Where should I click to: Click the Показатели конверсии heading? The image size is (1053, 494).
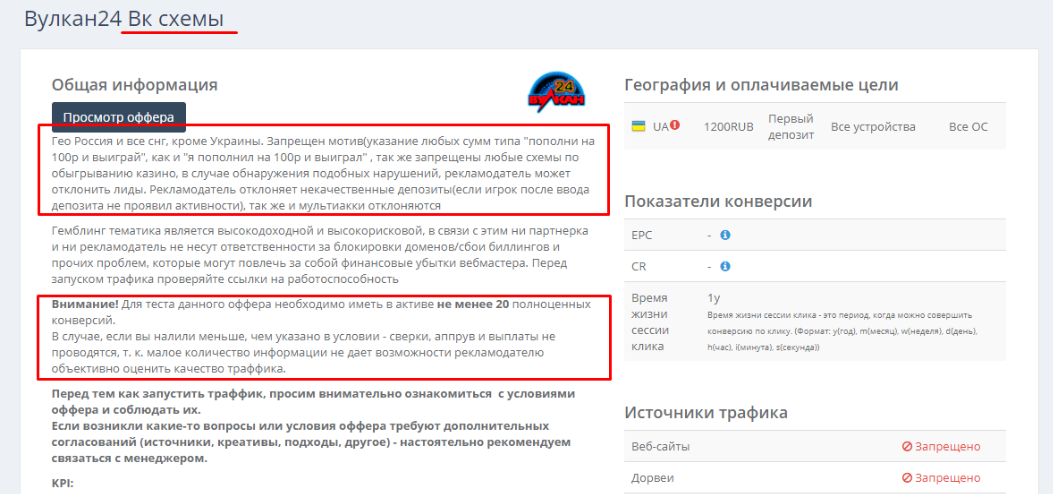[718, 201]
